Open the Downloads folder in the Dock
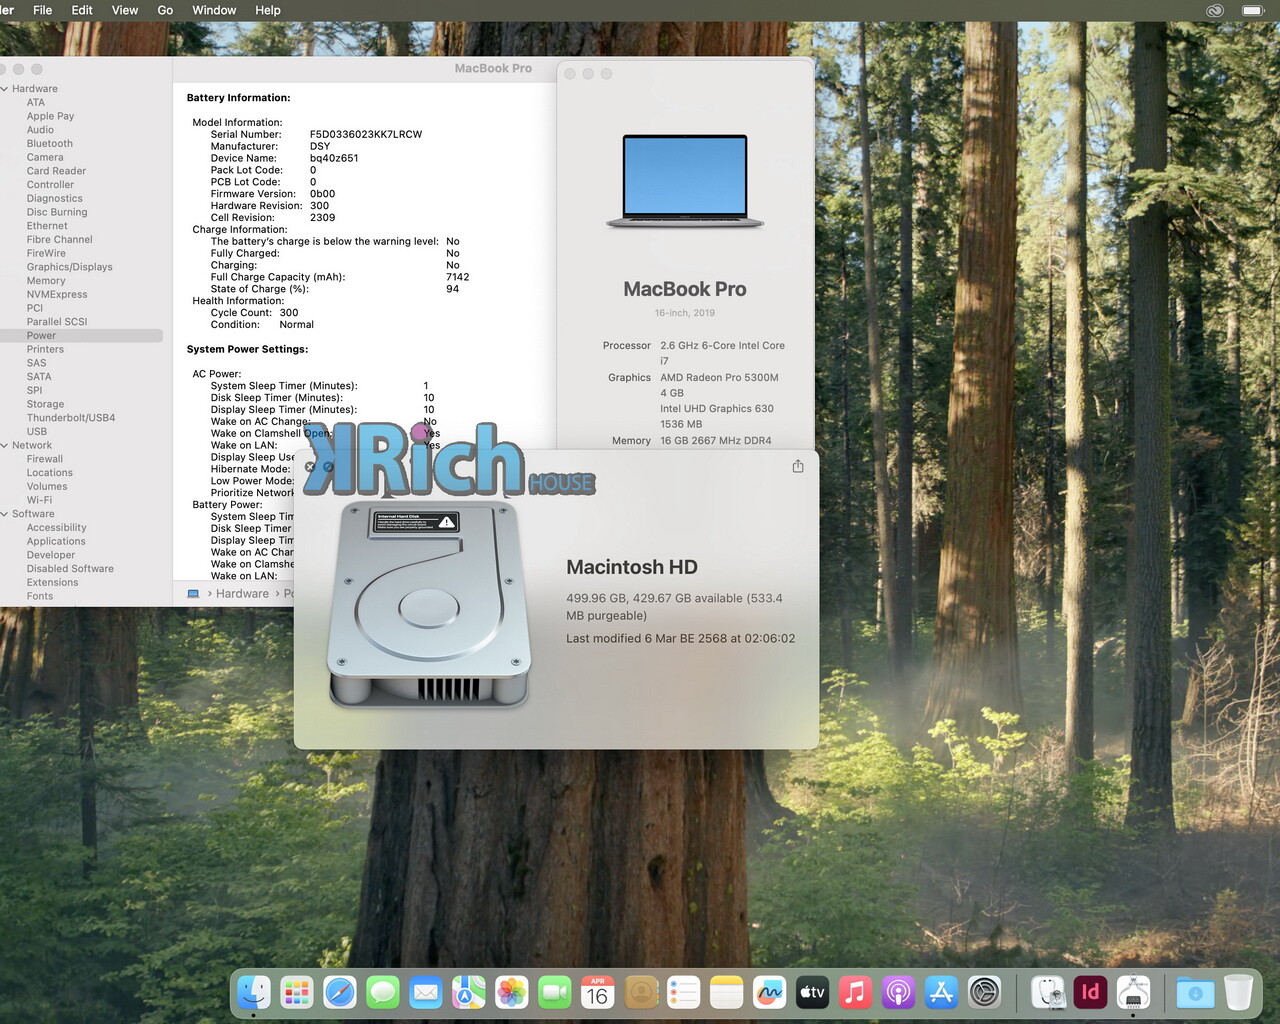 pos(1195,992)
